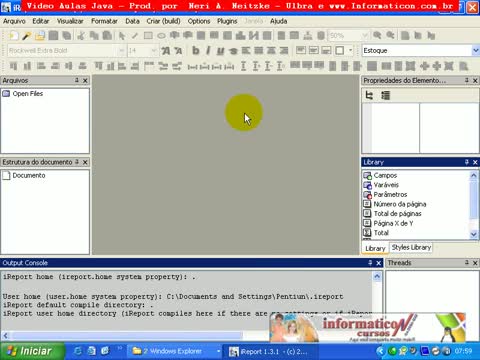
Task: Click the Open file folder icon
Action: tap(40, 36)
